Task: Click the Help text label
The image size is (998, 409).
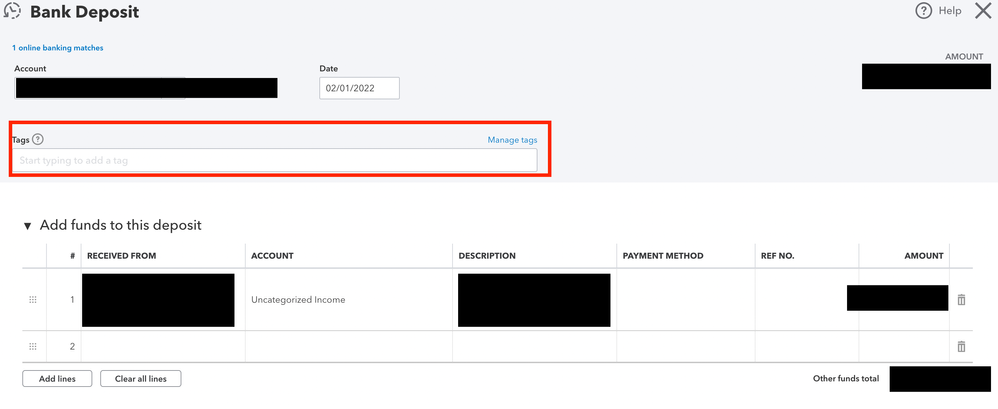Action: 950,11
